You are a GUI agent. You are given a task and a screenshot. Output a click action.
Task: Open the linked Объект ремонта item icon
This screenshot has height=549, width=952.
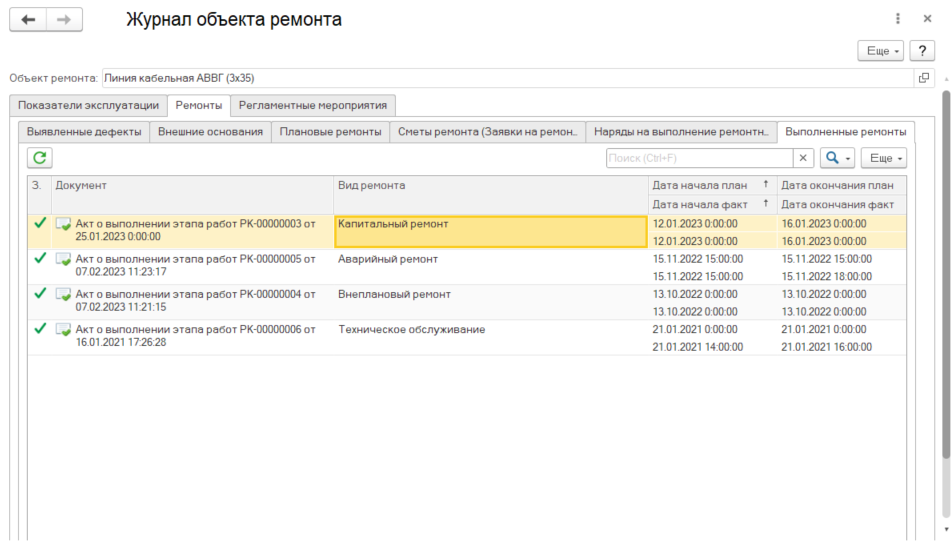(924, 78)
